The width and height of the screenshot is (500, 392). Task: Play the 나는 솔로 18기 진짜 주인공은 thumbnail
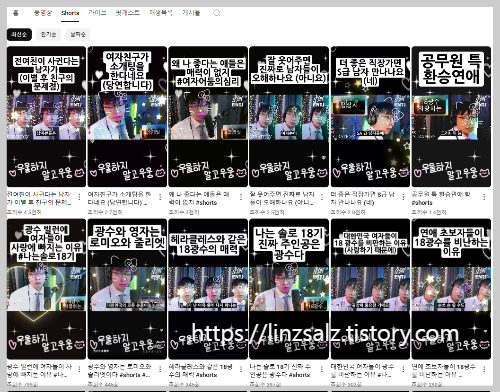289,289
